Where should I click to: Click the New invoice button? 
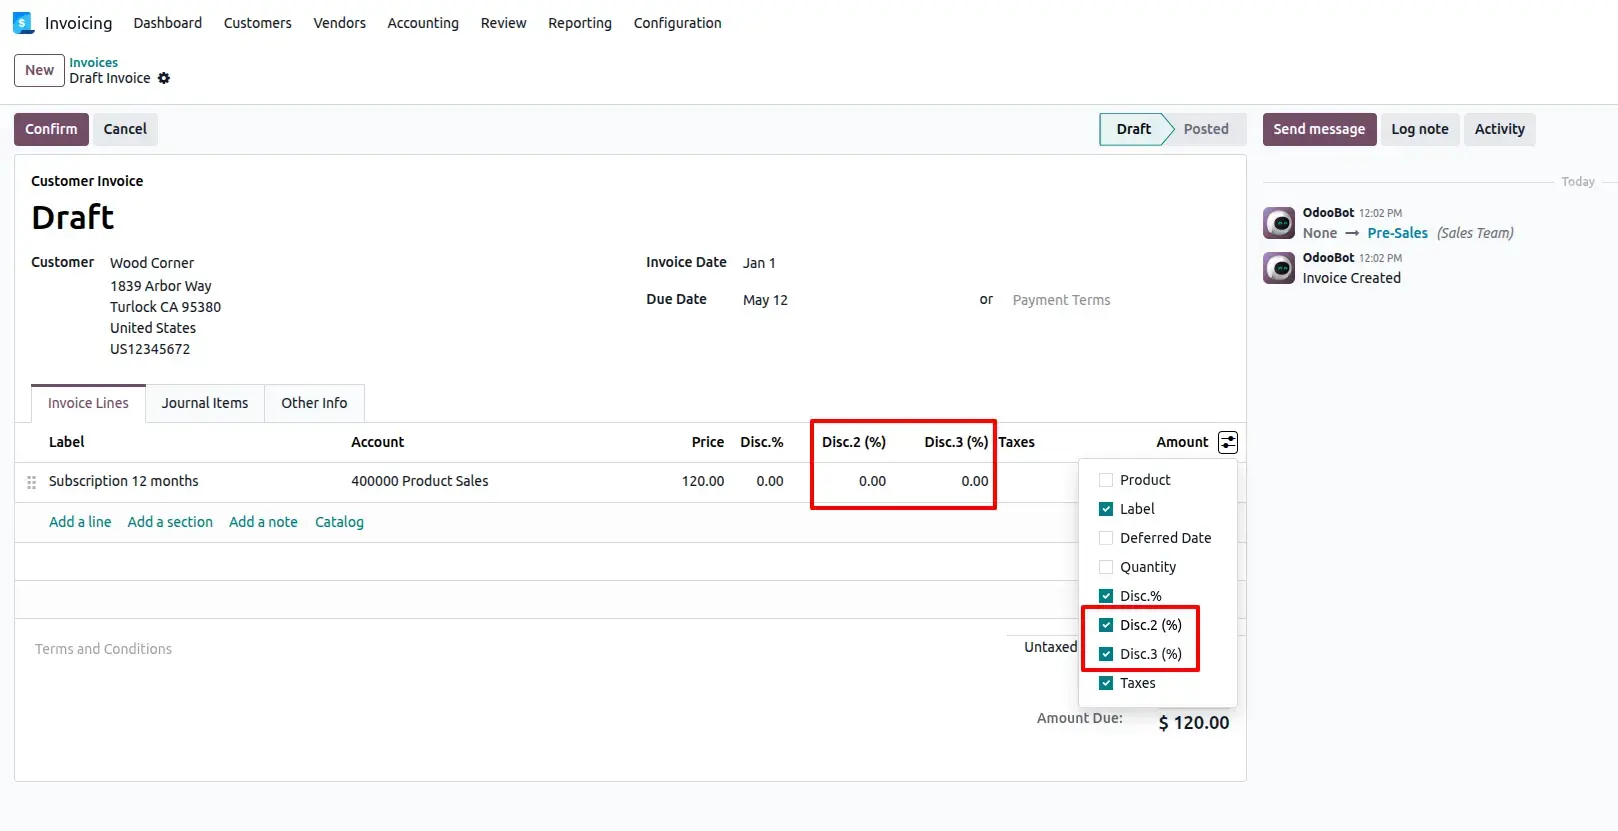pos(39,70)
